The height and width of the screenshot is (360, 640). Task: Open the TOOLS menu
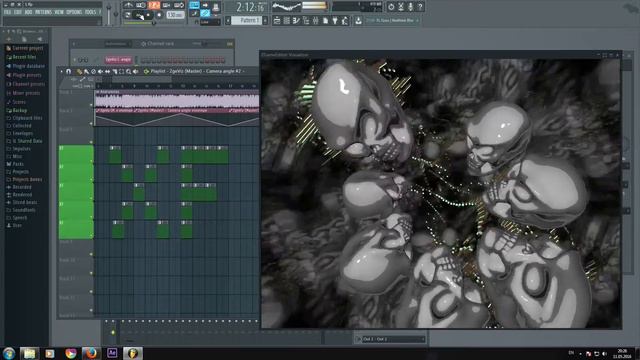click(x=91, y=12)
